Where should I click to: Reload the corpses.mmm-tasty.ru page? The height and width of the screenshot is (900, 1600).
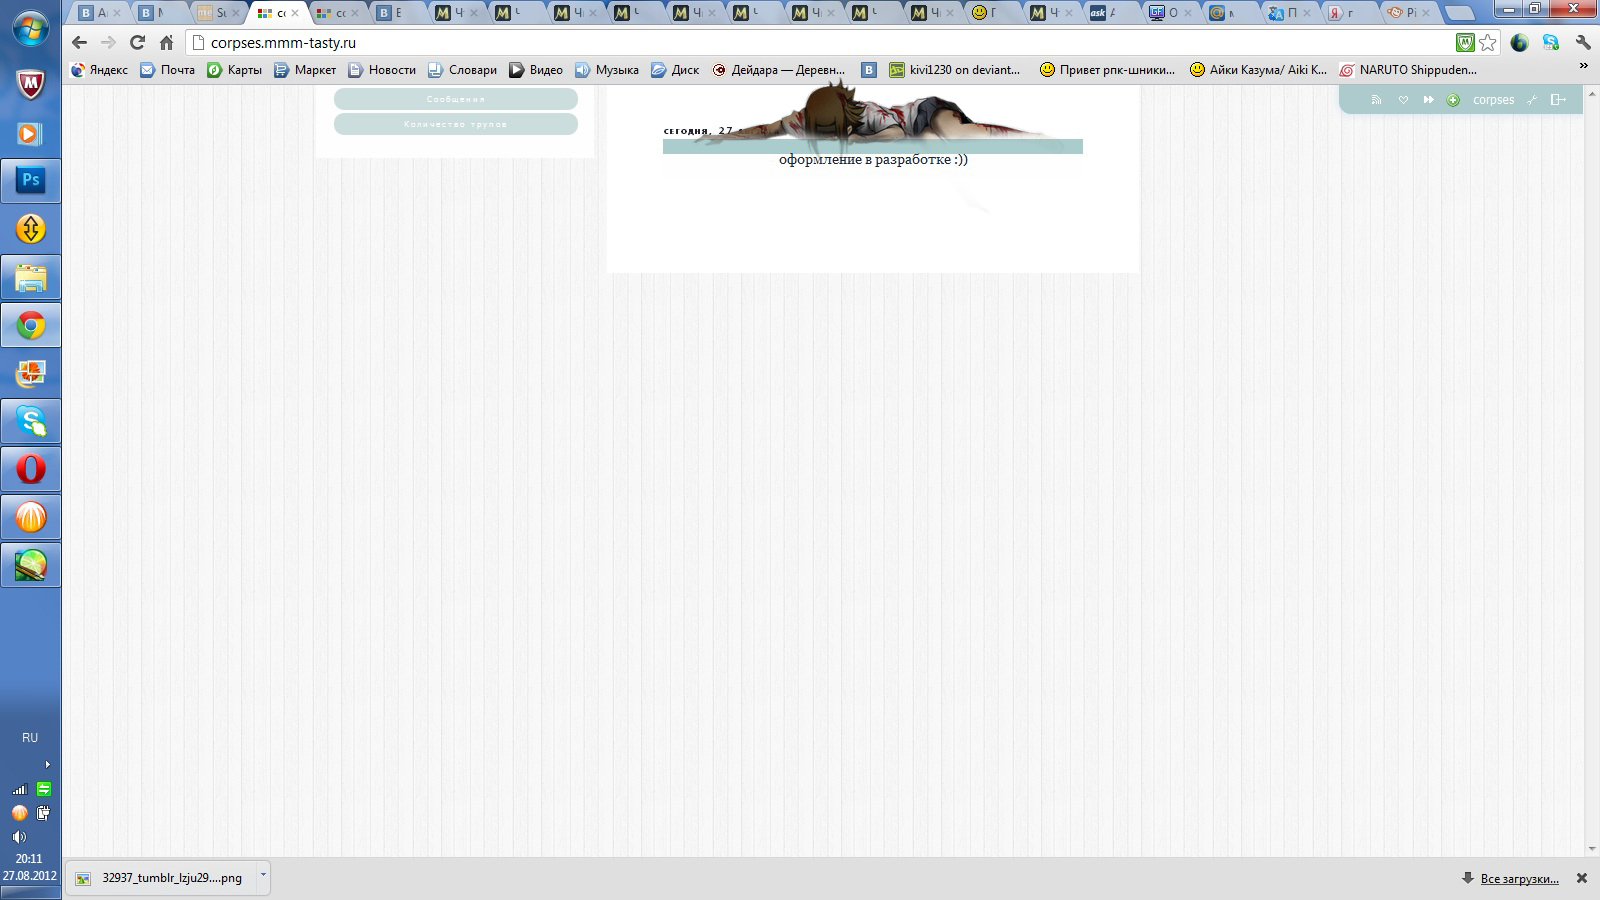pos(138,43)
